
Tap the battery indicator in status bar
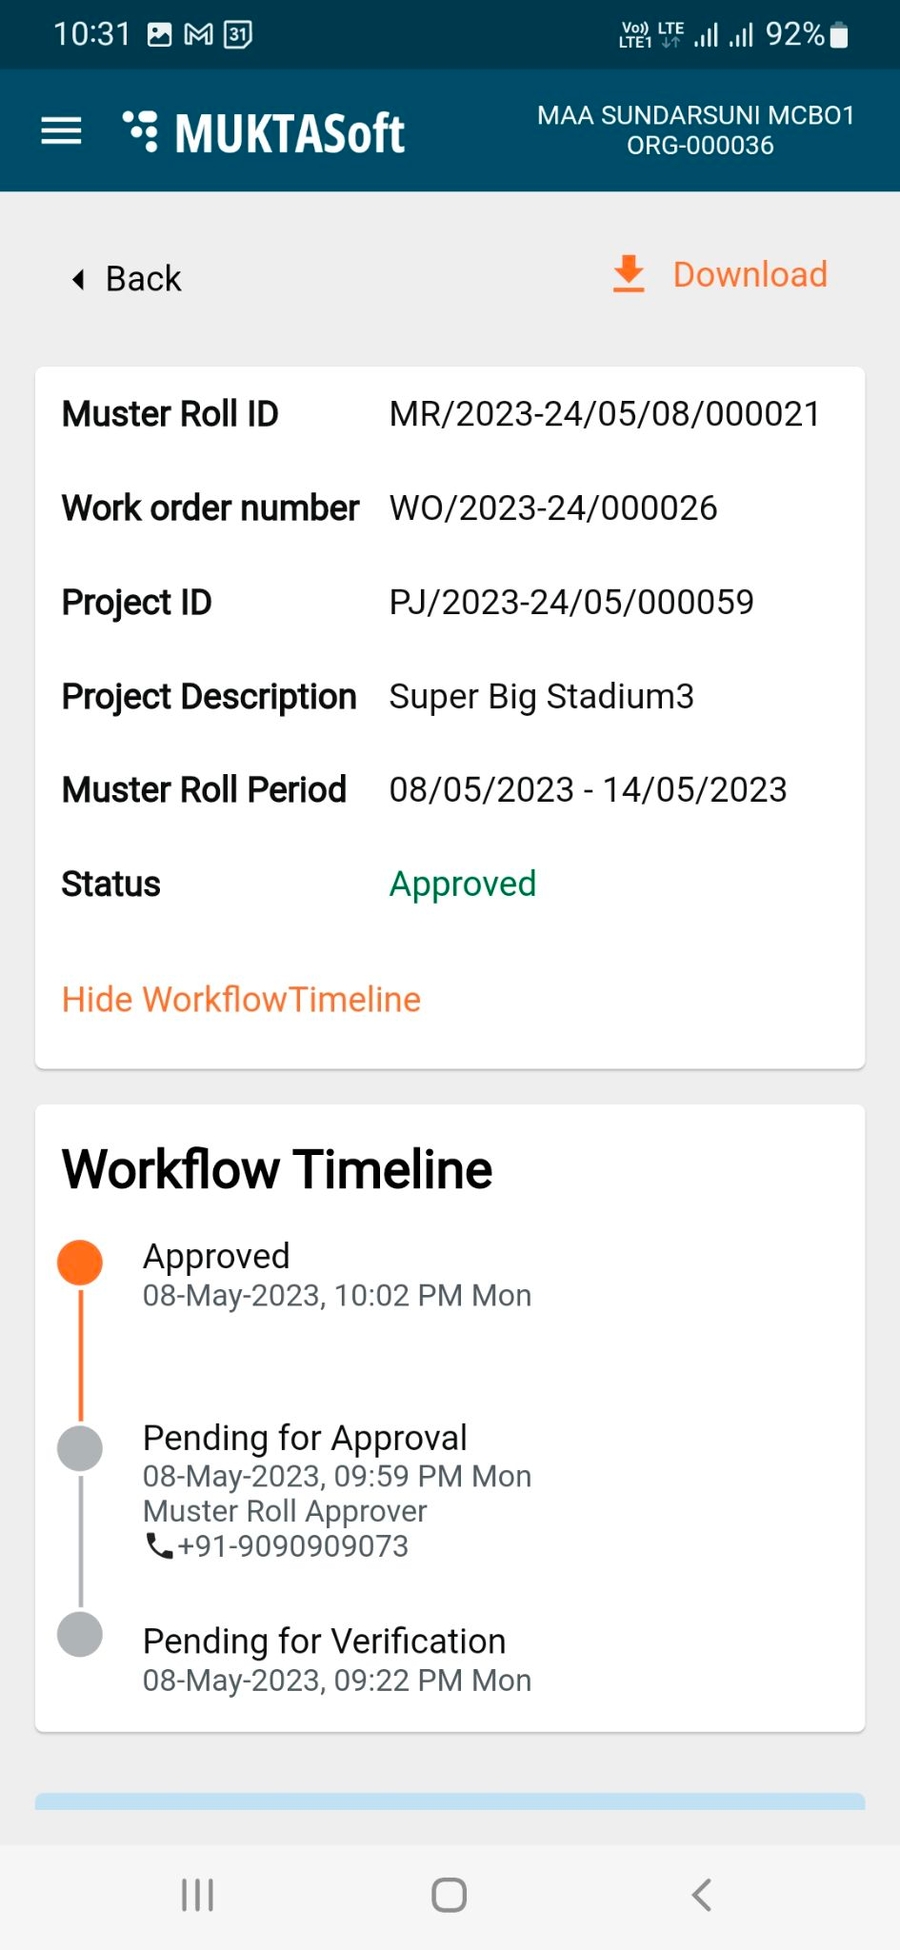point(839,36)
